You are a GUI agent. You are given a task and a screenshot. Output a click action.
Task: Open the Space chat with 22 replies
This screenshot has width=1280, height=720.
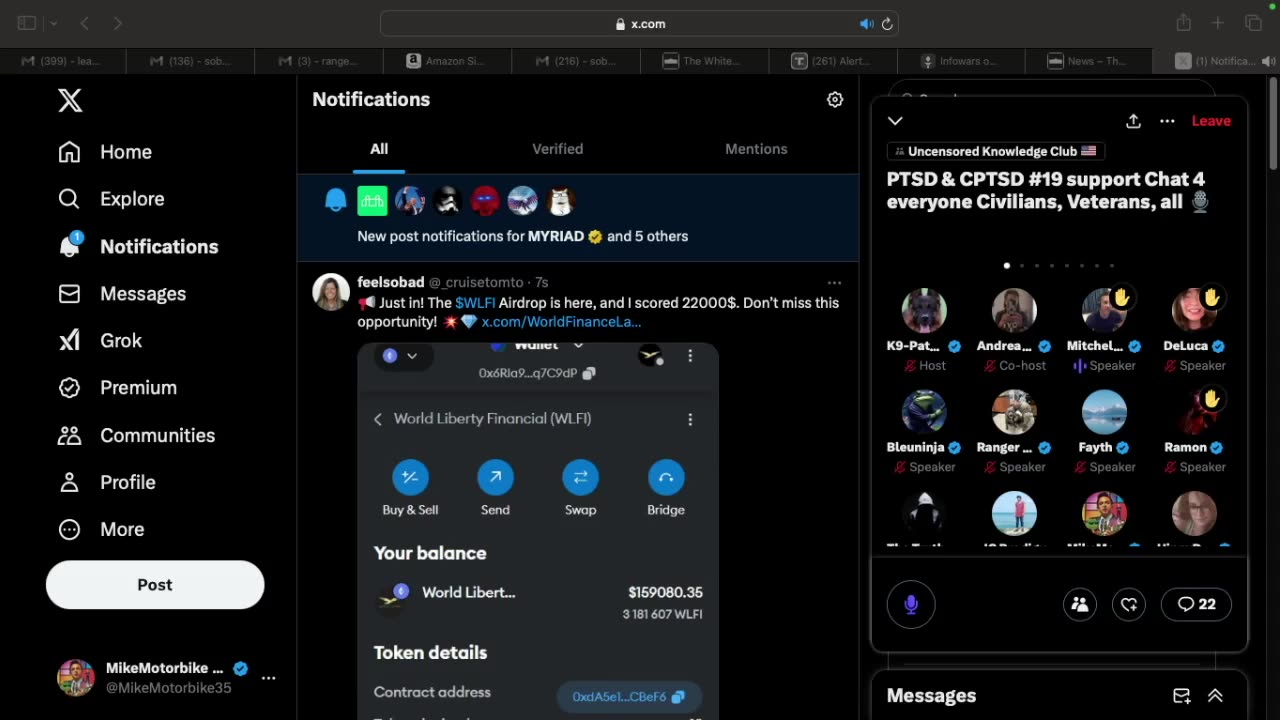click(x=1197, y=604)
